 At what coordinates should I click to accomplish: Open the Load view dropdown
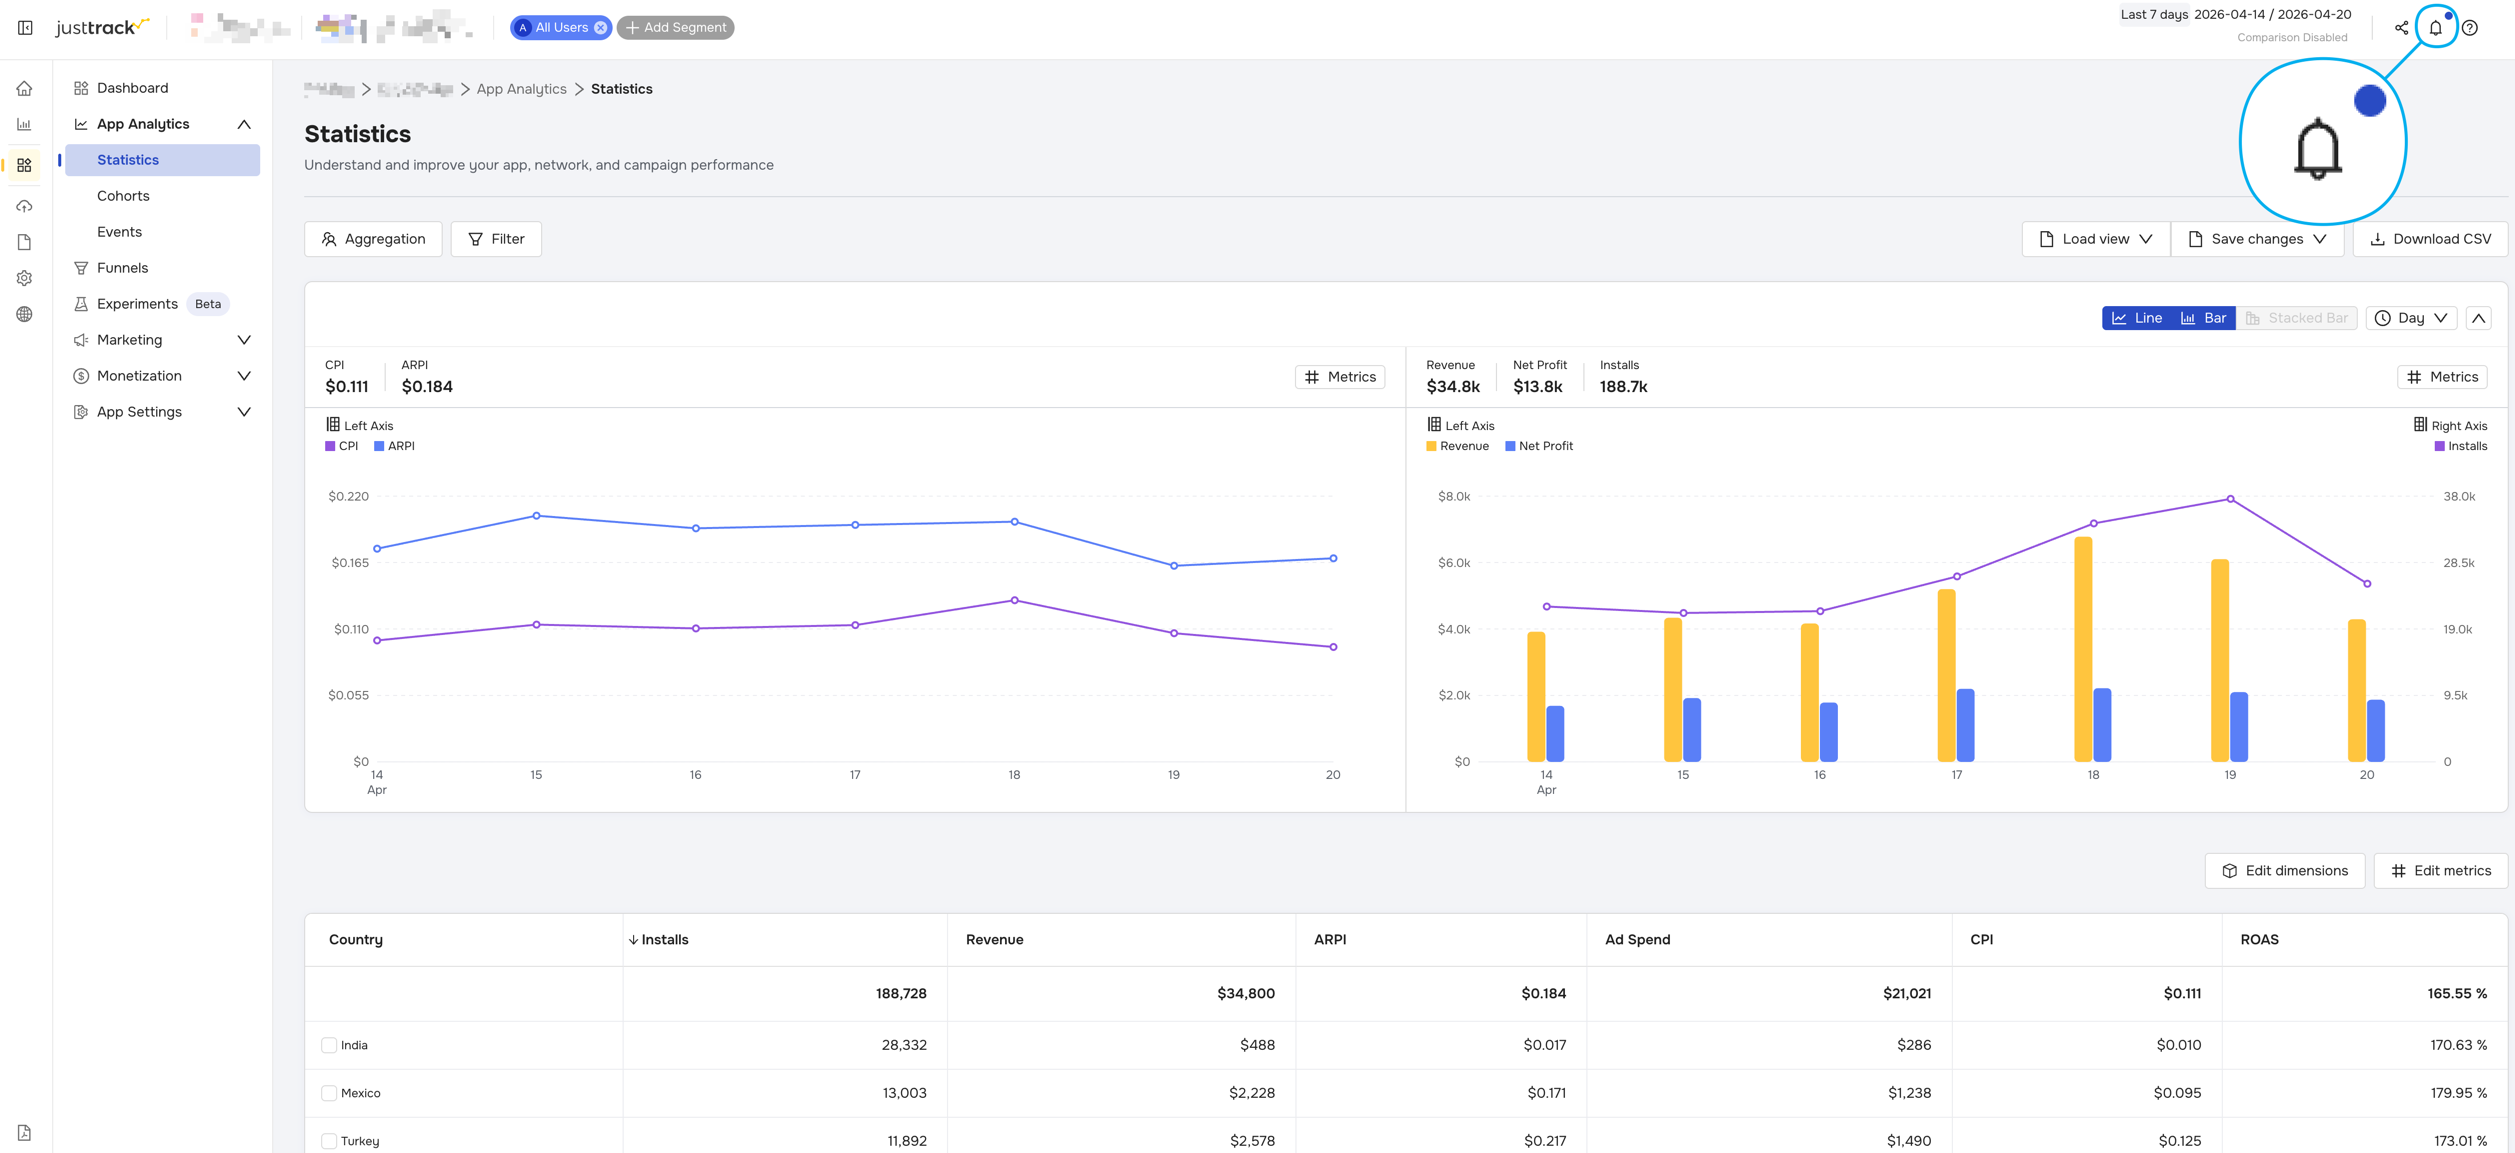[2095, 239]
